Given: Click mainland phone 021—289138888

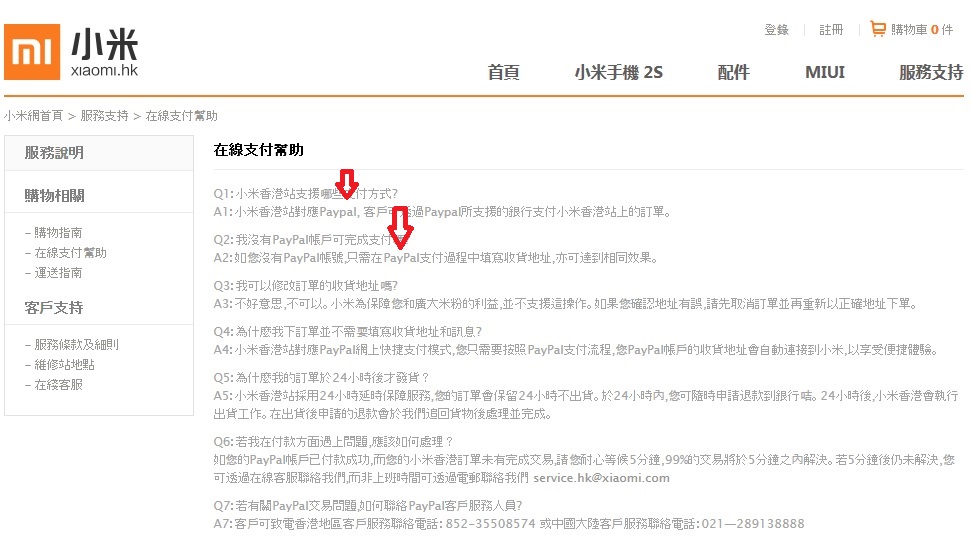Looking at the screenshot, I should (x=753, y=524).
